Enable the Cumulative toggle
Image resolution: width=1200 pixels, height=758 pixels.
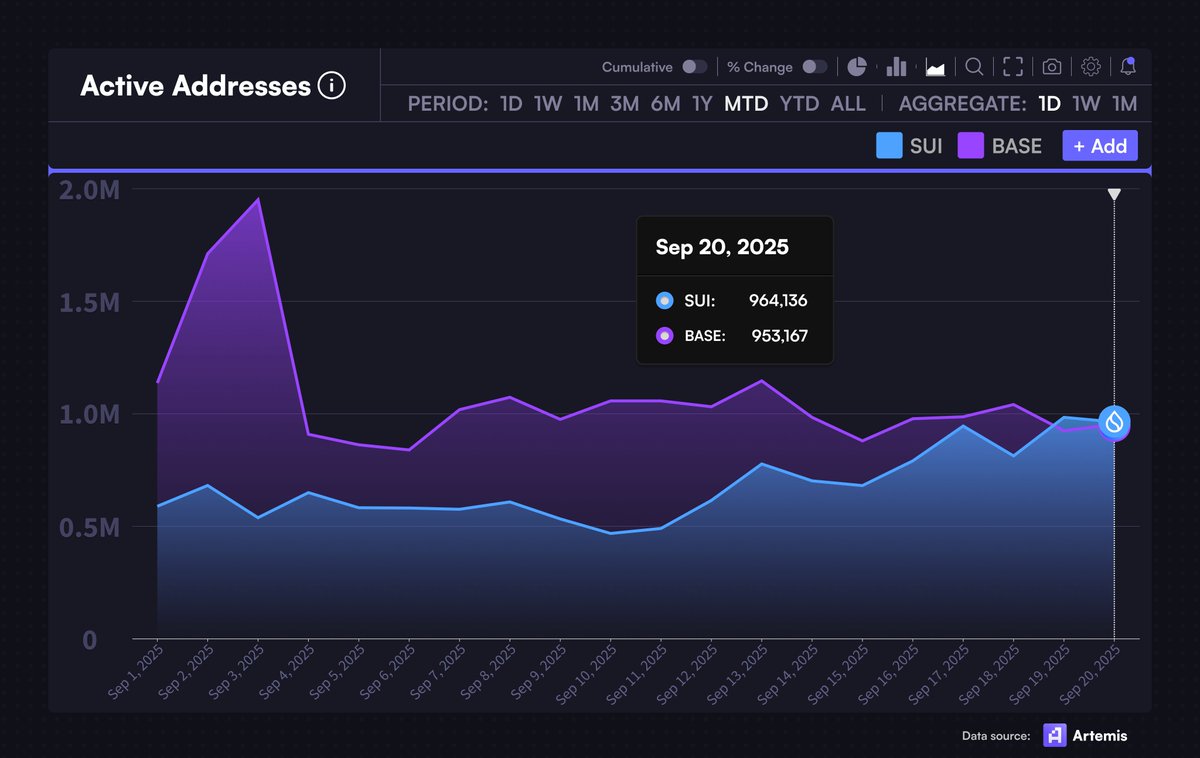coord(694,67)
